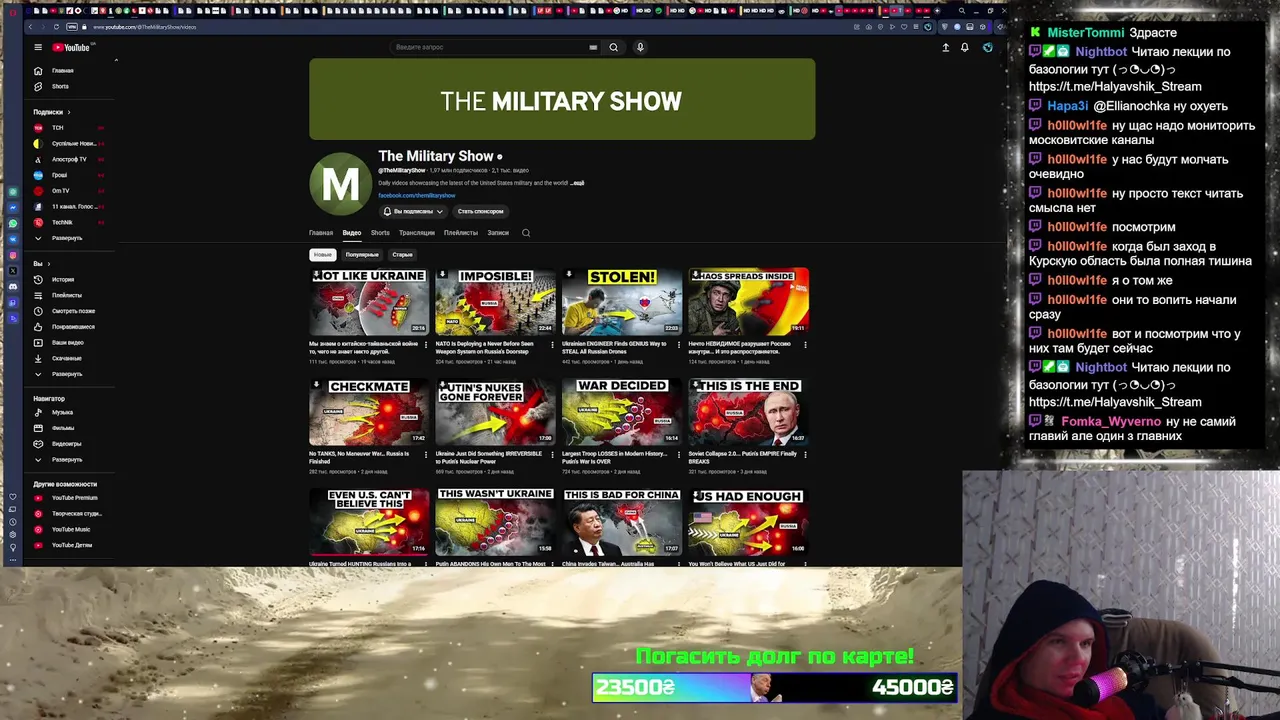
Task: Click the browser address bar URL
Action: [145, 27]
